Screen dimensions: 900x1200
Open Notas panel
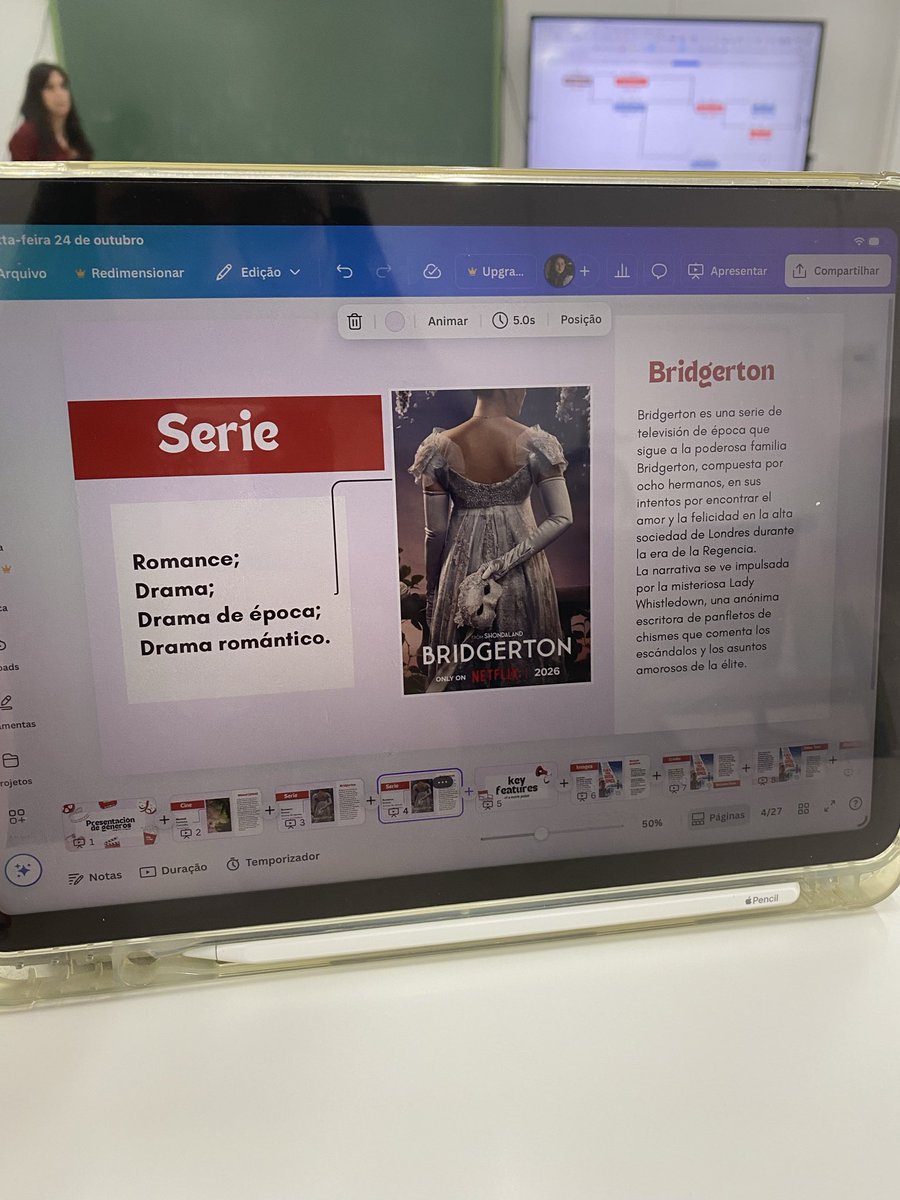pyautogui.click(x=95, y=877)
